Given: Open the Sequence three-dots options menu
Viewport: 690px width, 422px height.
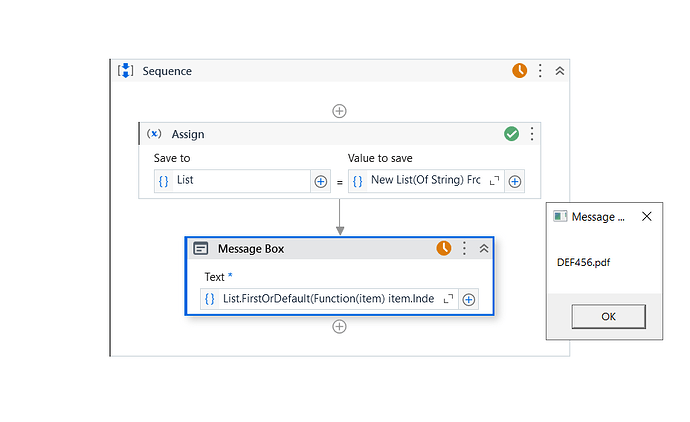Looking at the screenshot, I should pyautogui.click(x=540, y=71).
